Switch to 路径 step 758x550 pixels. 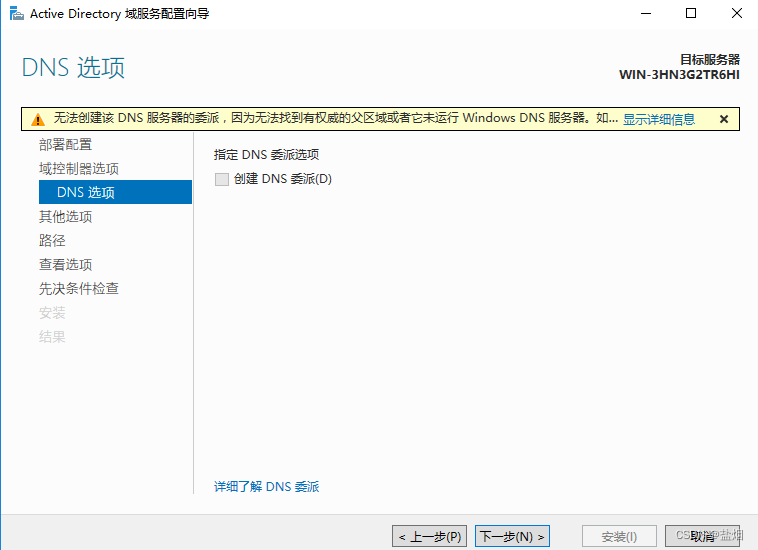click(x=52, y=241)
